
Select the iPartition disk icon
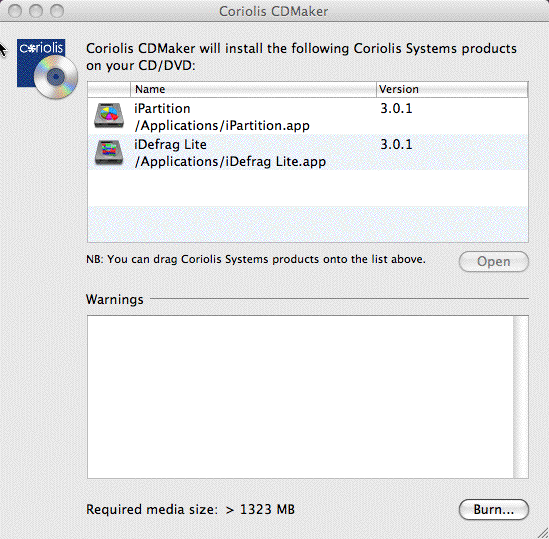click(109, 116)
